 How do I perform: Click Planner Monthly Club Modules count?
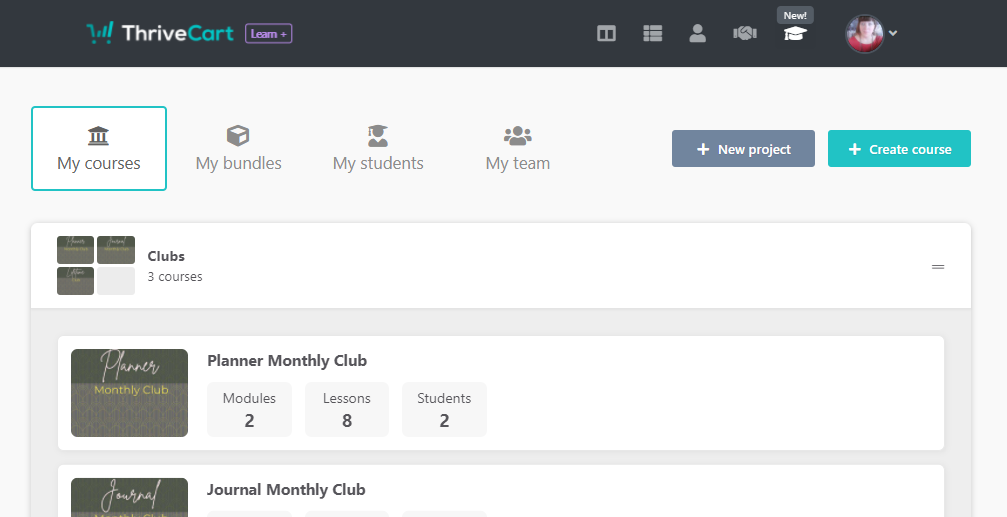click(249, 410)
